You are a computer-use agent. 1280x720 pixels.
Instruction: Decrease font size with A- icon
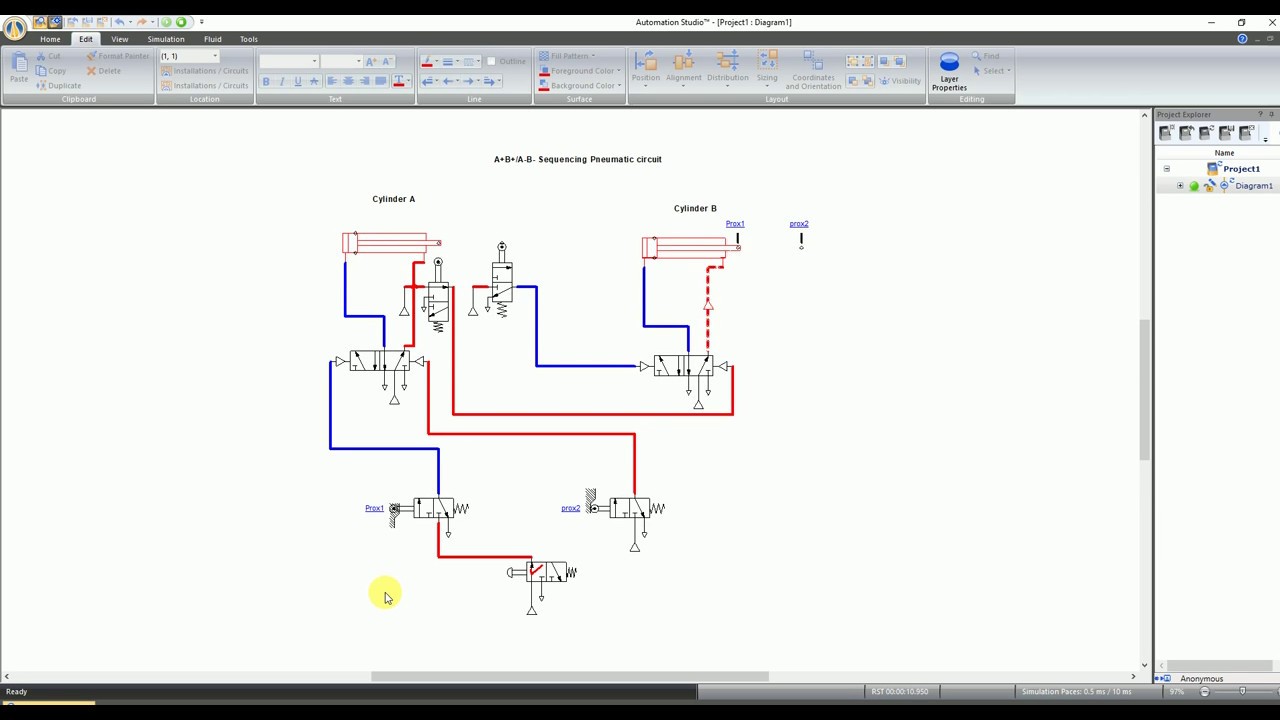click(388, 62)
